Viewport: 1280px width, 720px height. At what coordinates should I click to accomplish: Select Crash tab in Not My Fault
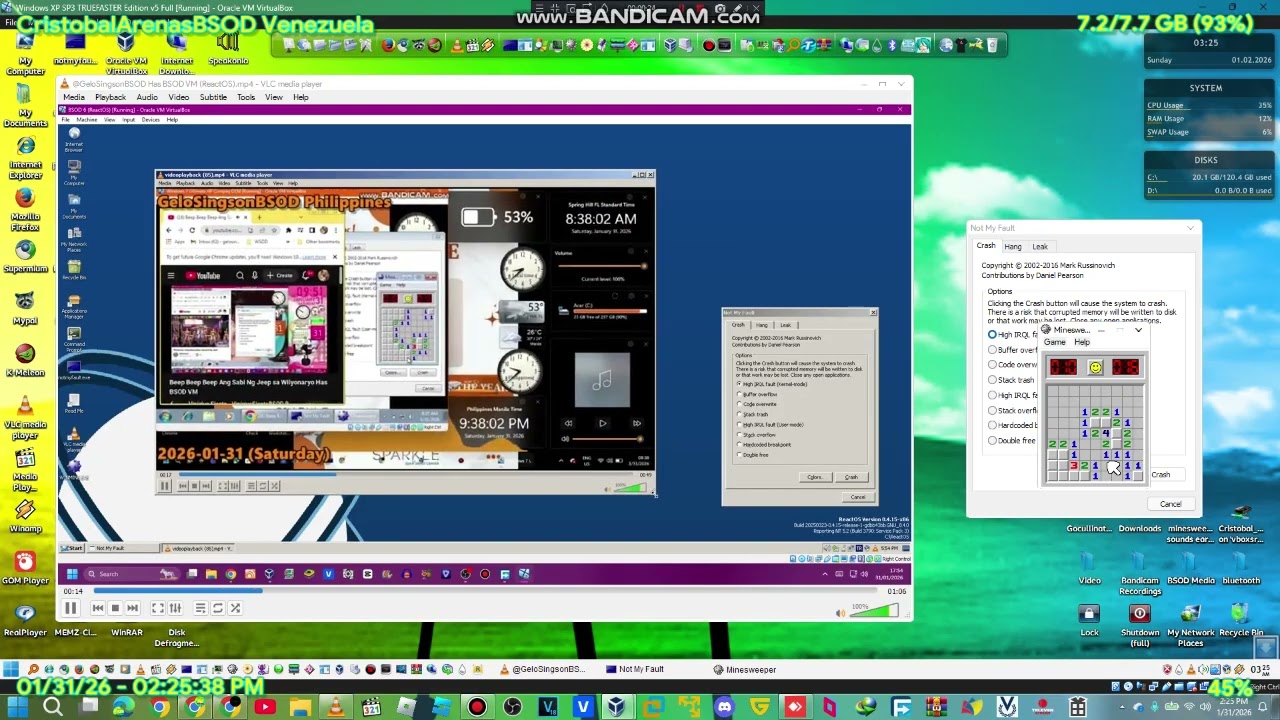(x=986, y=246)
